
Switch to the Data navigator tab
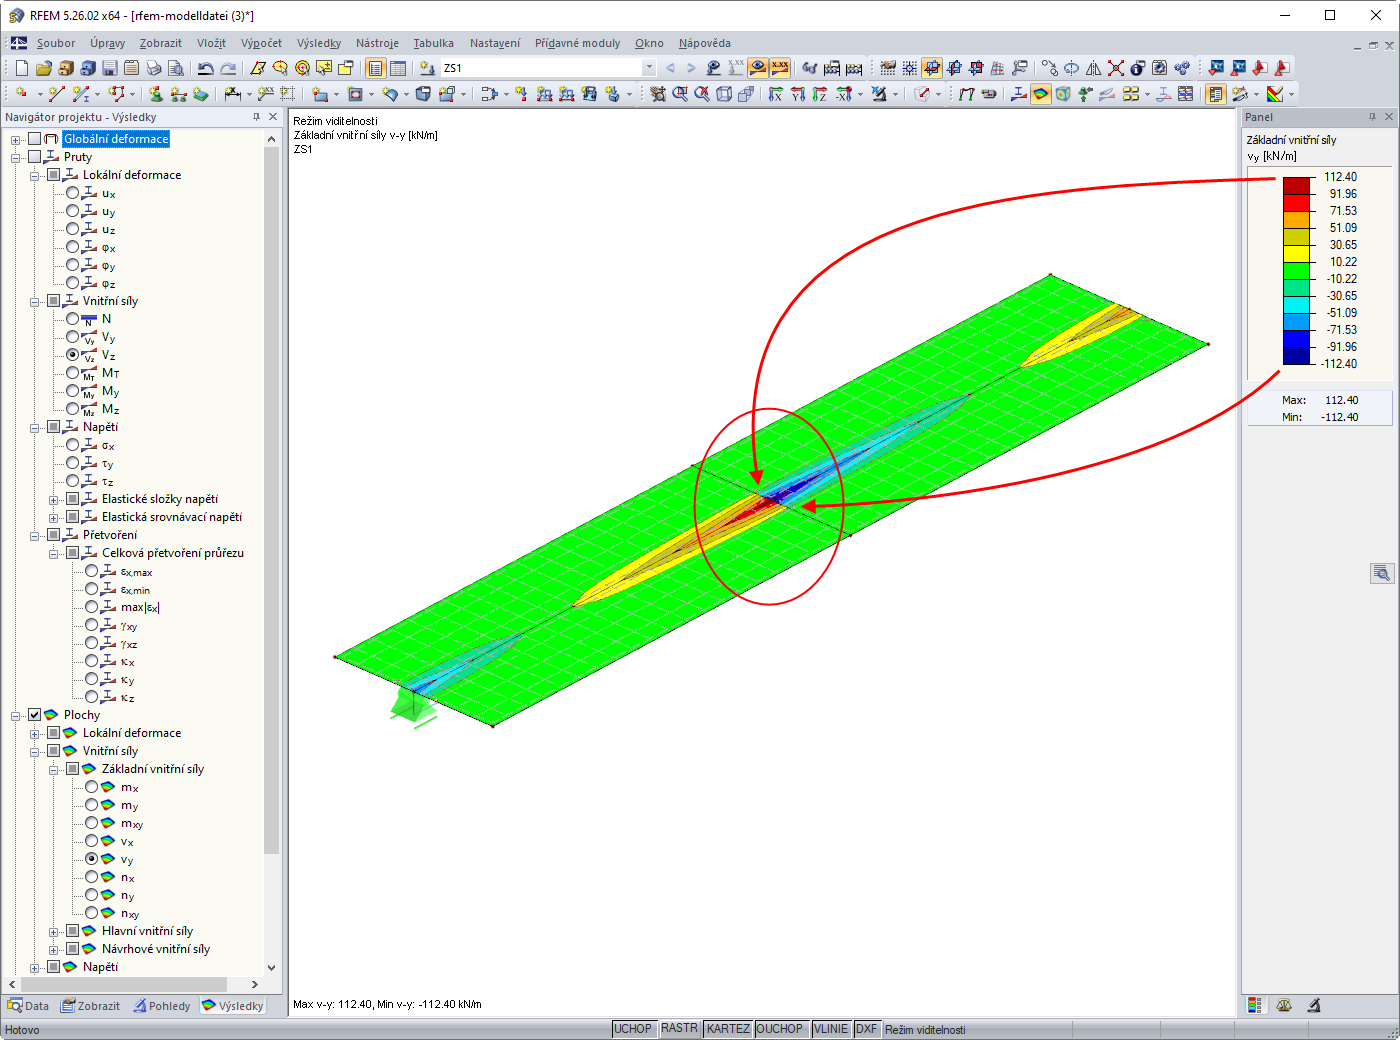click(29, 1006)
